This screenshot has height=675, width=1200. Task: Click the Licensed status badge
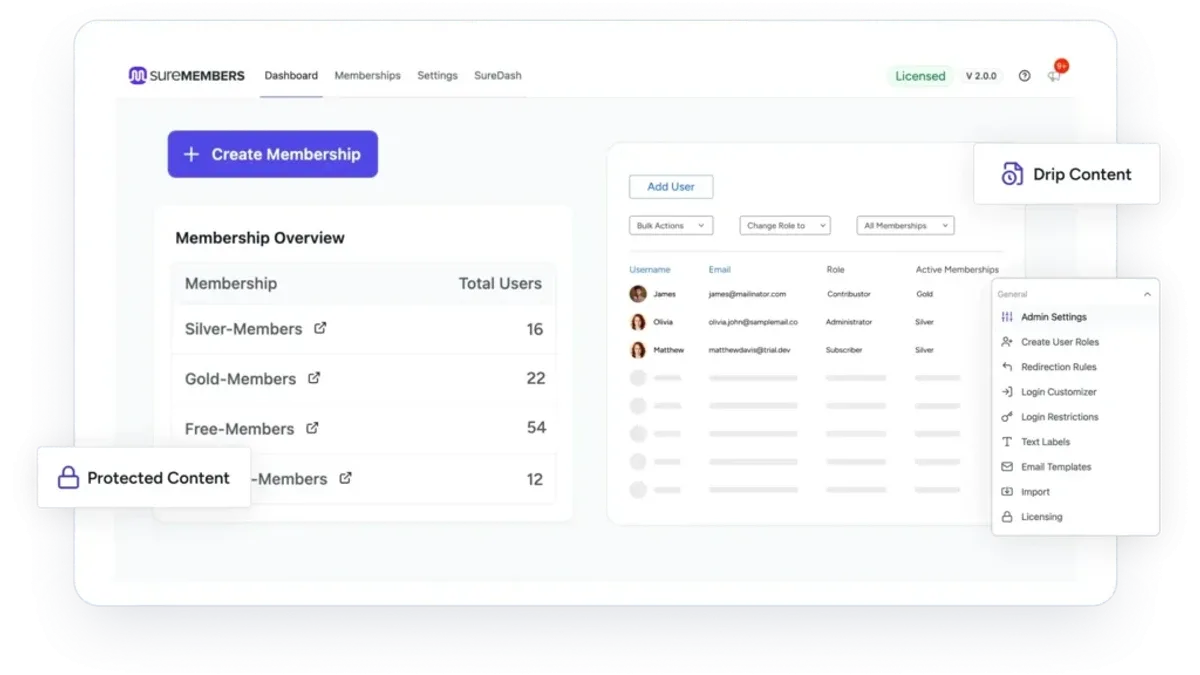coord(920,76)
